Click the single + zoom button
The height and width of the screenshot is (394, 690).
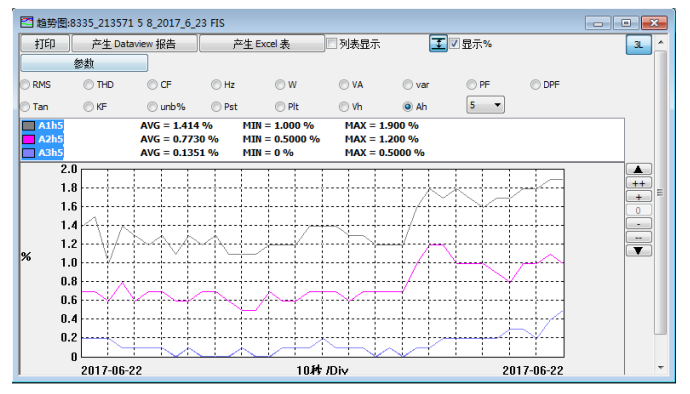pyautogui.click(x=639, y=197)
